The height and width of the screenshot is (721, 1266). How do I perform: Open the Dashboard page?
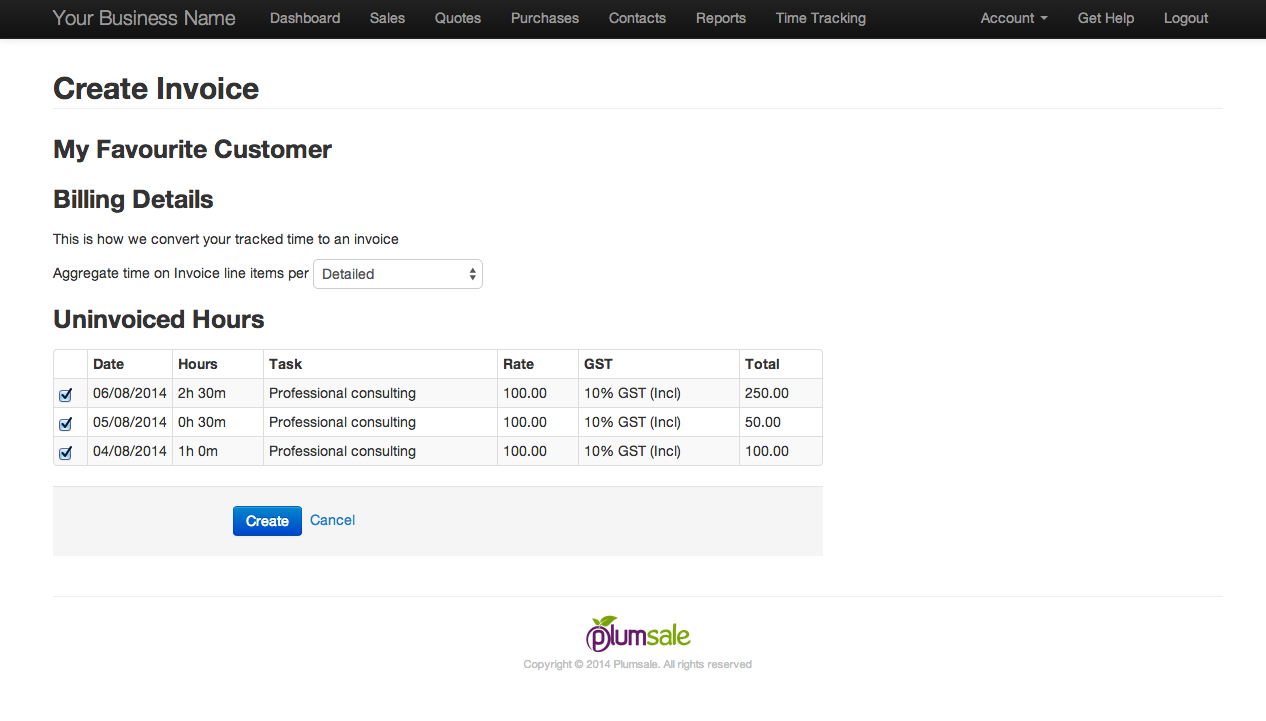(305, 18)
